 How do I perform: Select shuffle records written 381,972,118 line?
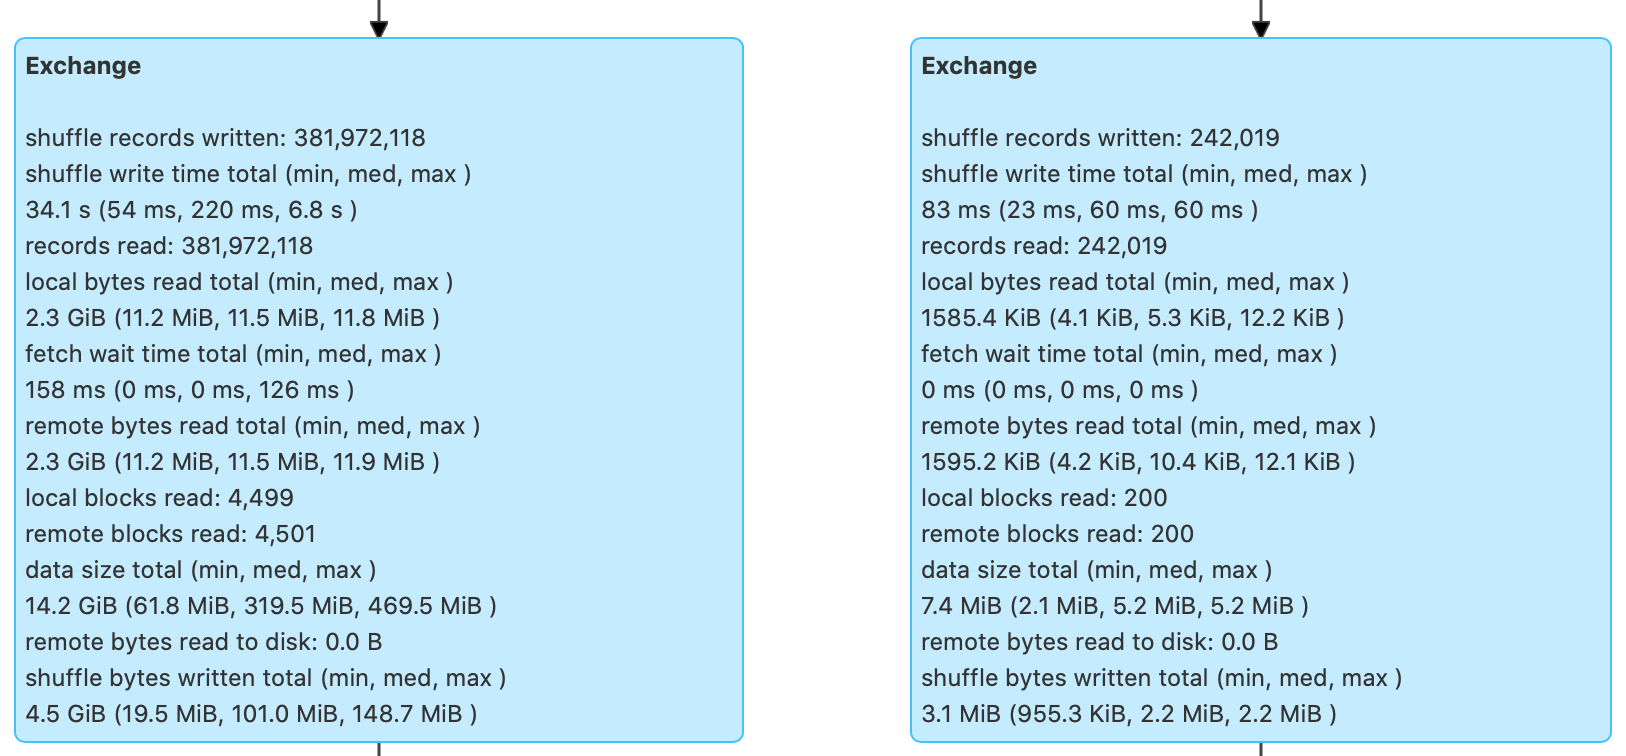tap(225, 138)
